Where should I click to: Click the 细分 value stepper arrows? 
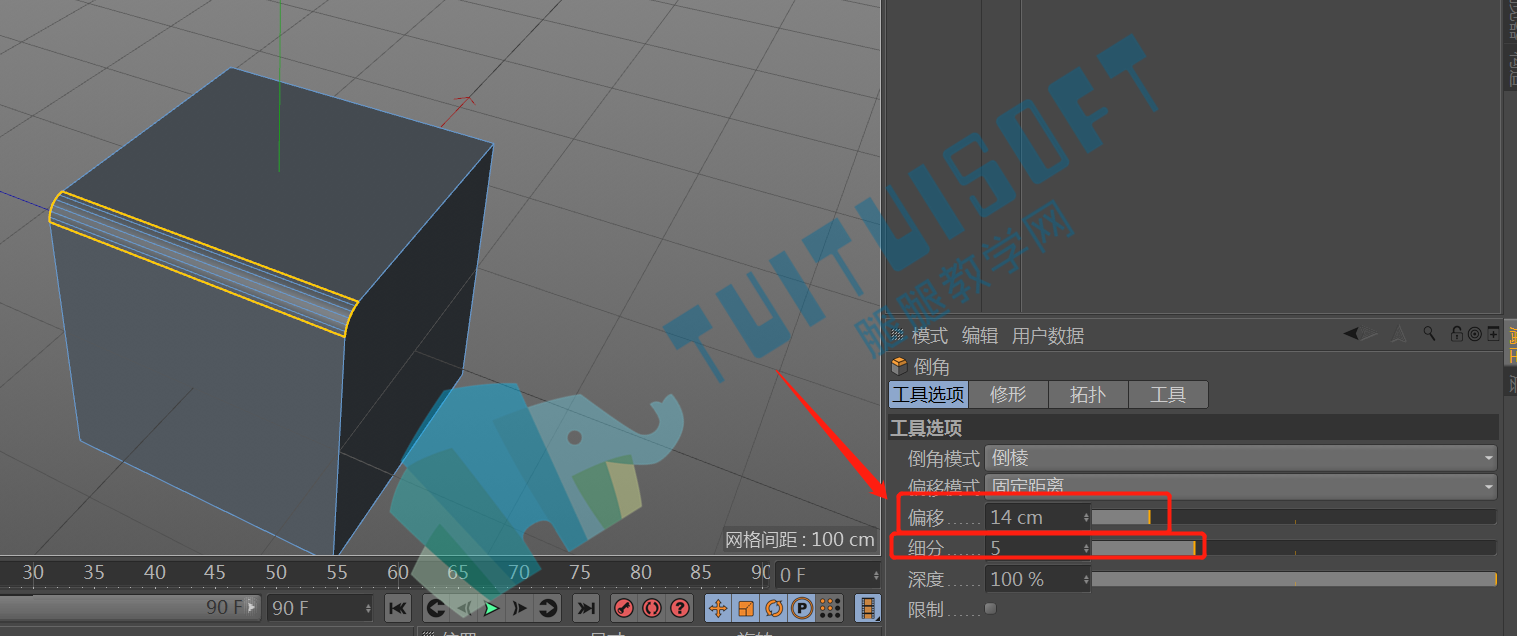1086,547
